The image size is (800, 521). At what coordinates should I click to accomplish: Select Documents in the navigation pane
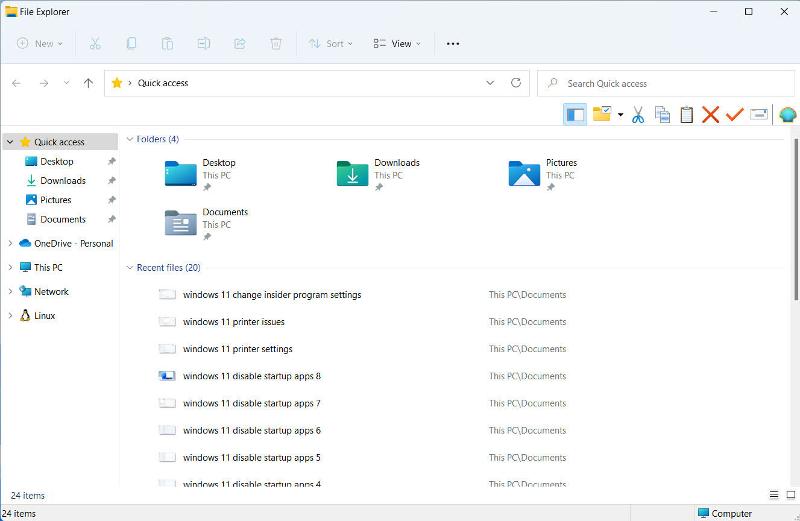point(63,219)
